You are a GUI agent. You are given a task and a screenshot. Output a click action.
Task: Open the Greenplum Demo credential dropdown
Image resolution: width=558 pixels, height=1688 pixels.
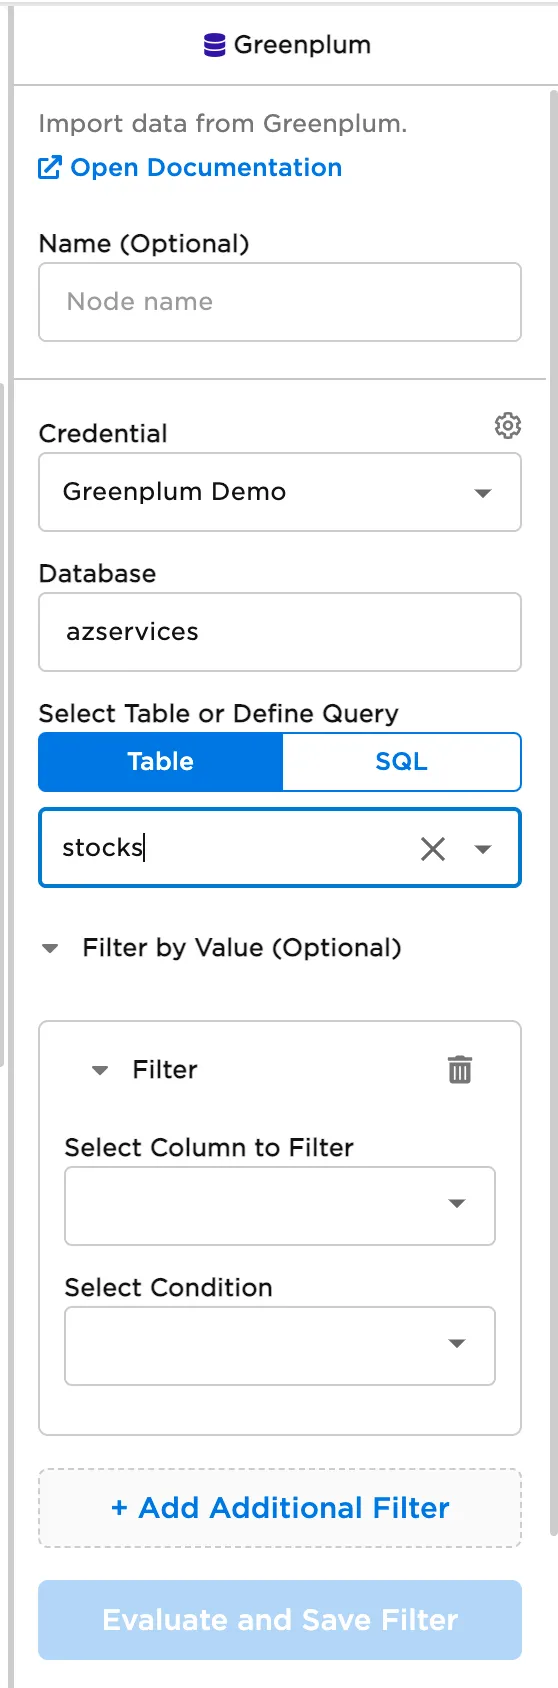pyautogui.click(x=280, y=492)
